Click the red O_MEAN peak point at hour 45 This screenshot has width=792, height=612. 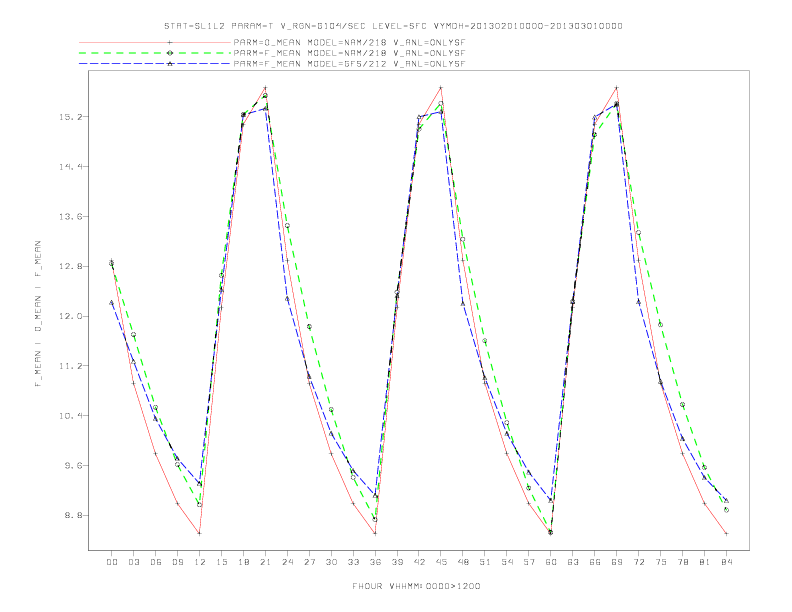tap(441, 88)
